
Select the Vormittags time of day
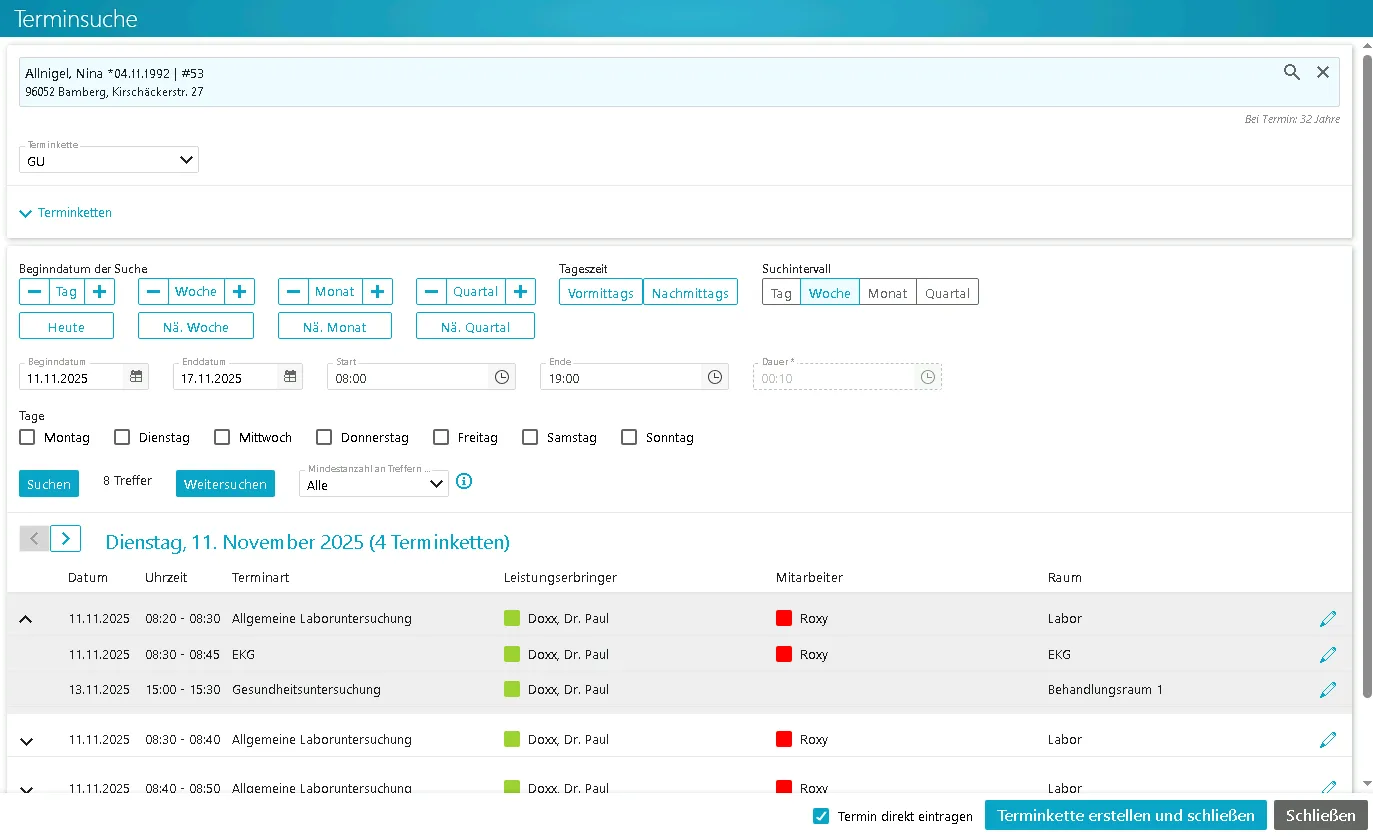[x=600, y=293]
